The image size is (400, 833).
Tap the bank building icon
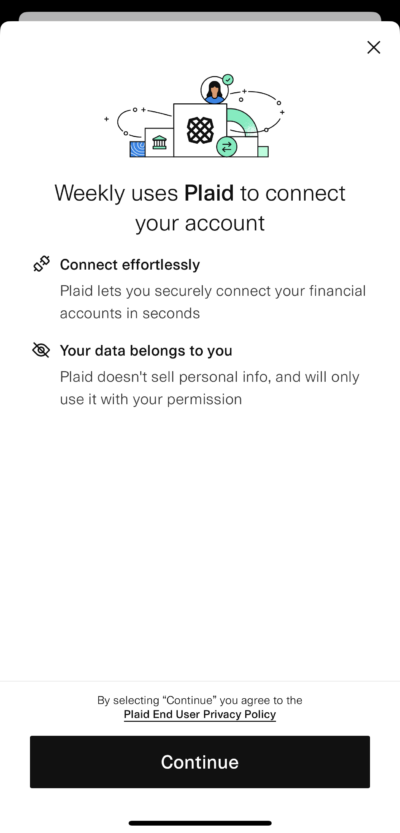[159, 142]
